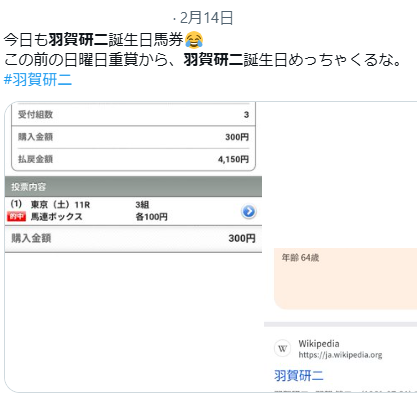Open the 羽賀研二 Wikipedia result title

tap(299, 376)
